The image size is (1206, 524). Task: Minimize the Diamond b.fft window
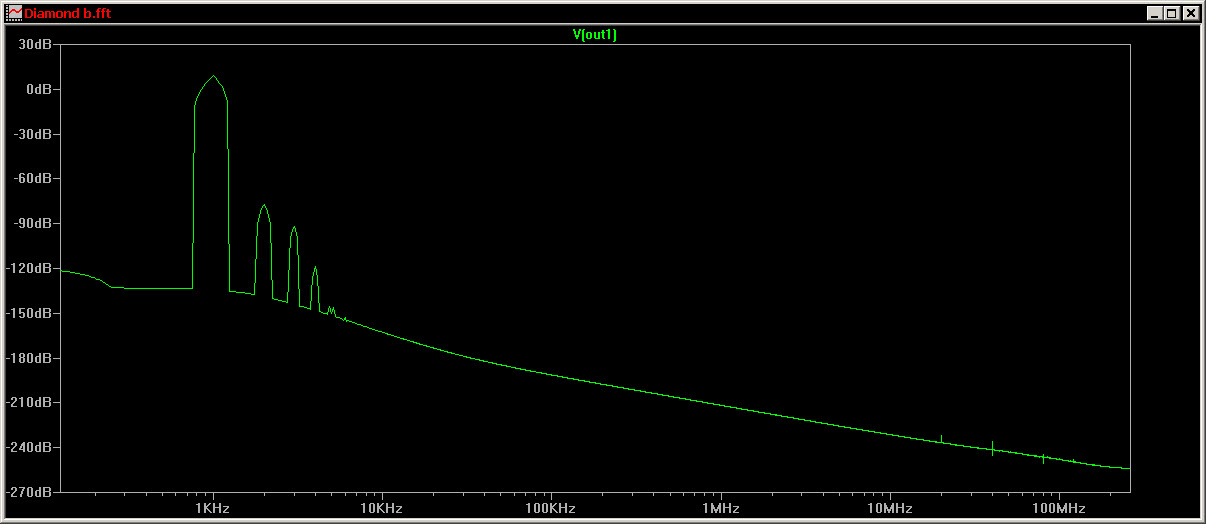click(x=1156, y=13)
